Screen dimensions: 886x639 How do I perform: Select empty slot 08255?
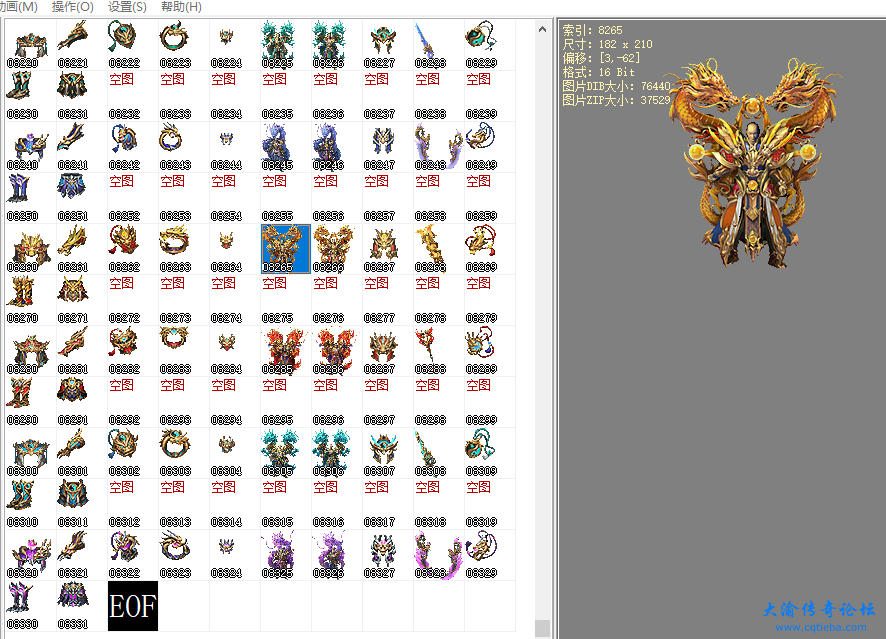(x=285, y=198)
